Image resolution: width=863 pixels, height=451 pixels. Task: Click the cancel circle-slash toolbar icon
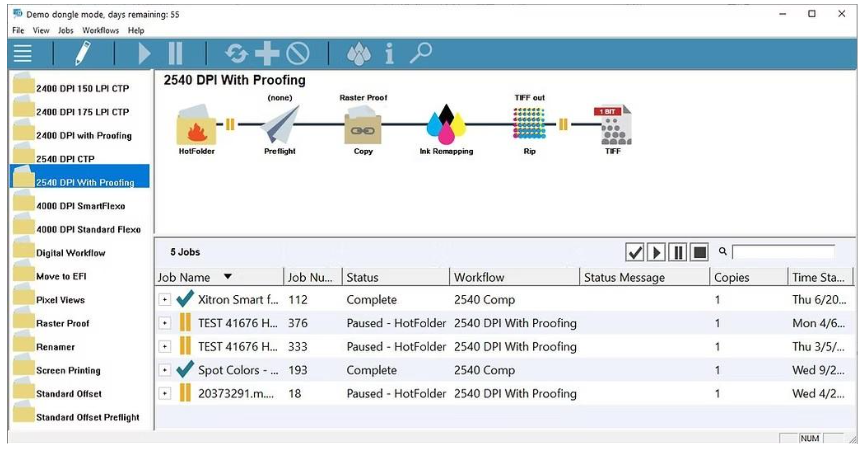(297, 54)
